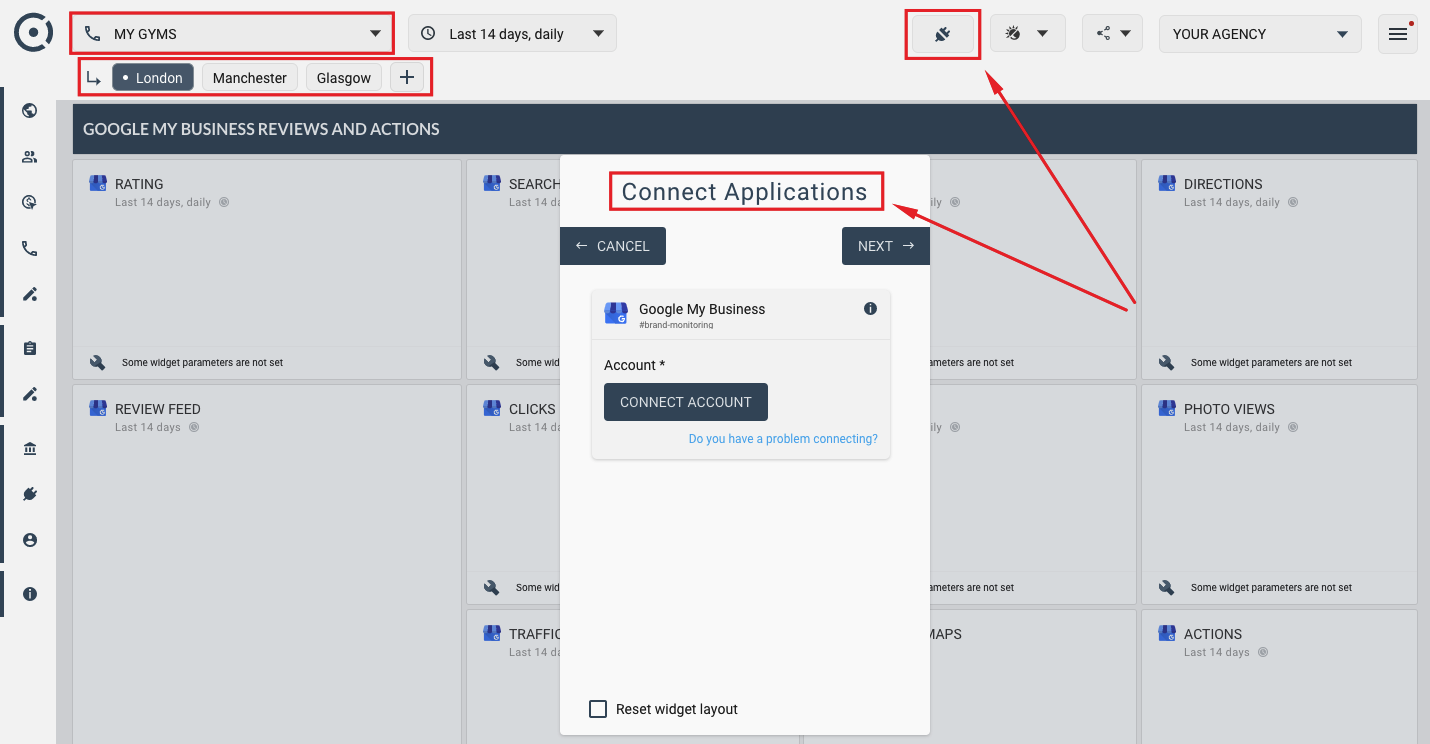Image resolution: width=1430 pixels, height=744 pixels.
Task: Click the CANCEL button in the dialog
Action: coord(613,246)
